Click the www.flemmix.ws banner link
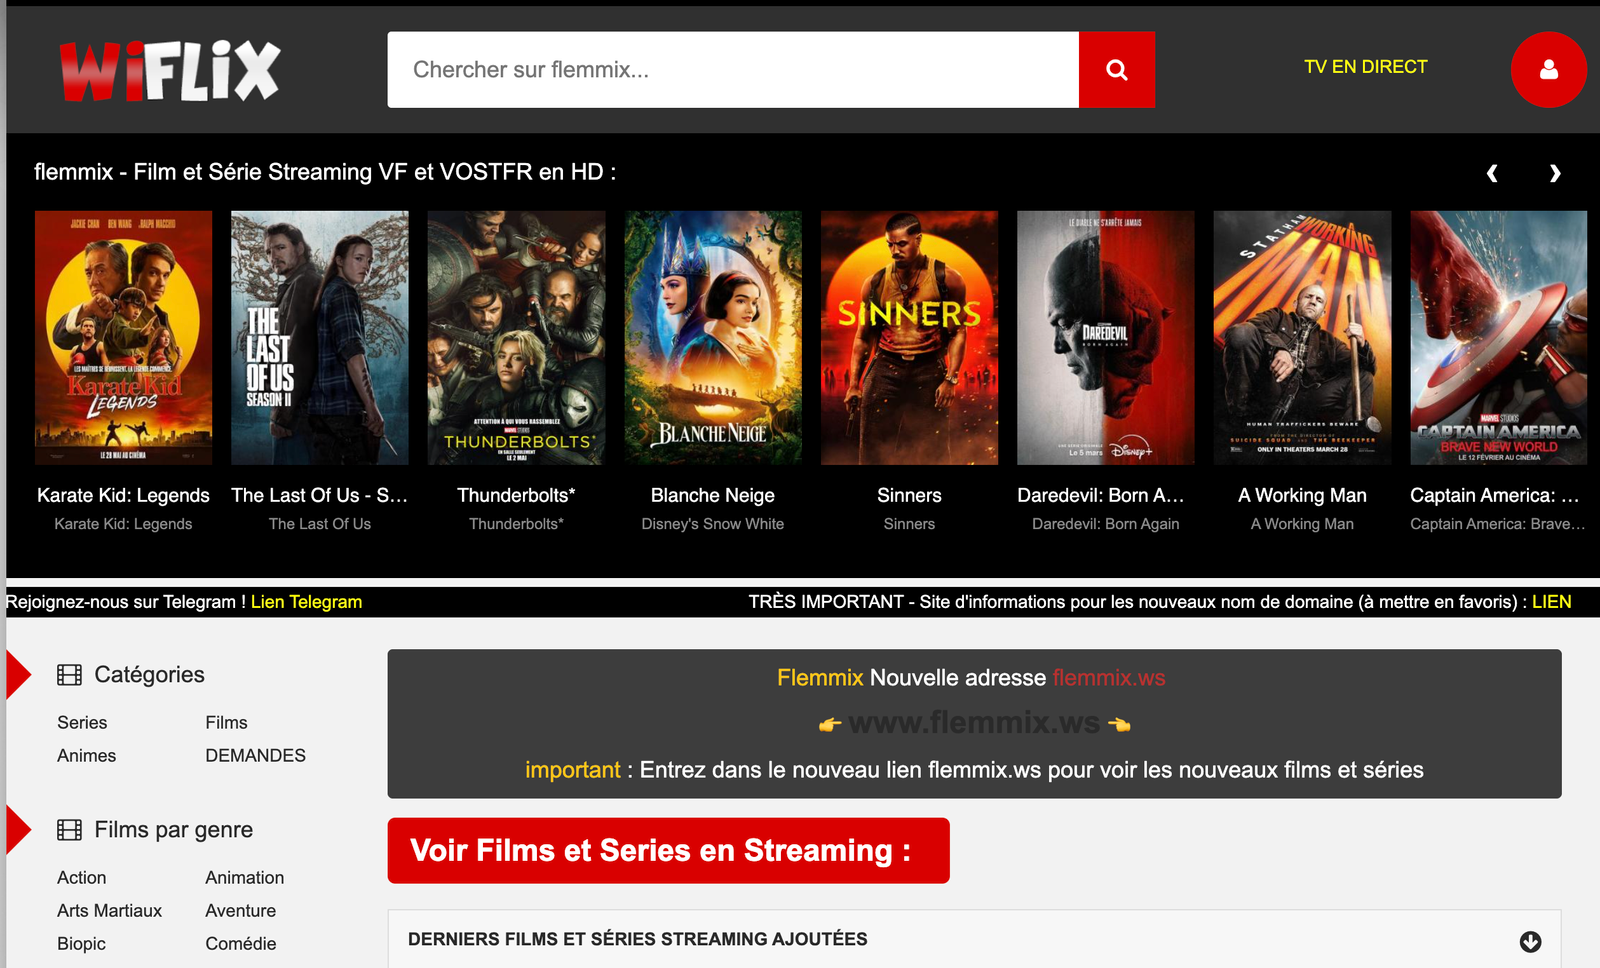This screenshot has width=1600, height=968. point(974,723)
